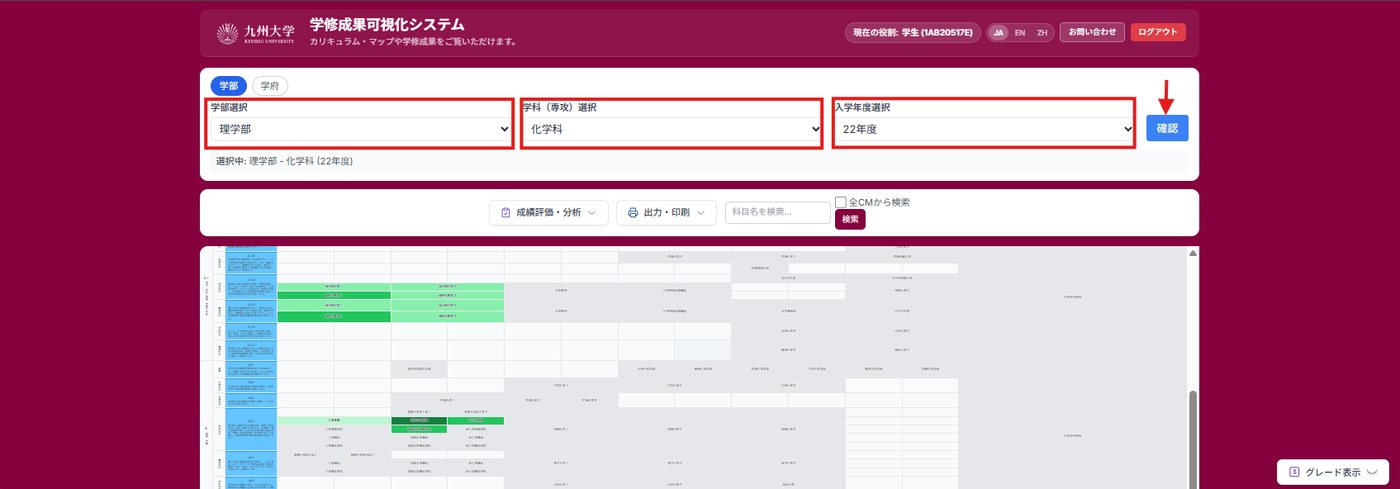The height and width of the screenshot is (489, 1400).
Task: Enable the 全CMから検索 checkbox
Action: pyautogui.click(x=841, y=202)
